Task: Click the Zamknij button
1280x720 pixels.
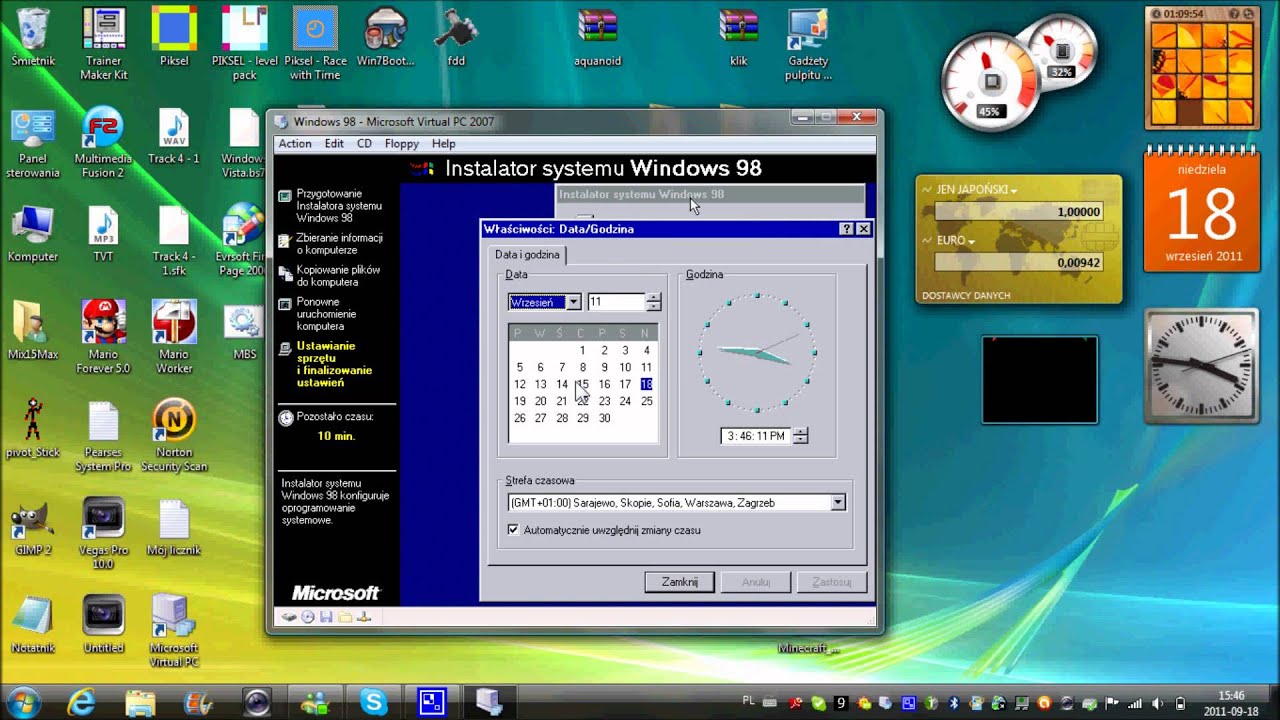Action: coord(680,582)
